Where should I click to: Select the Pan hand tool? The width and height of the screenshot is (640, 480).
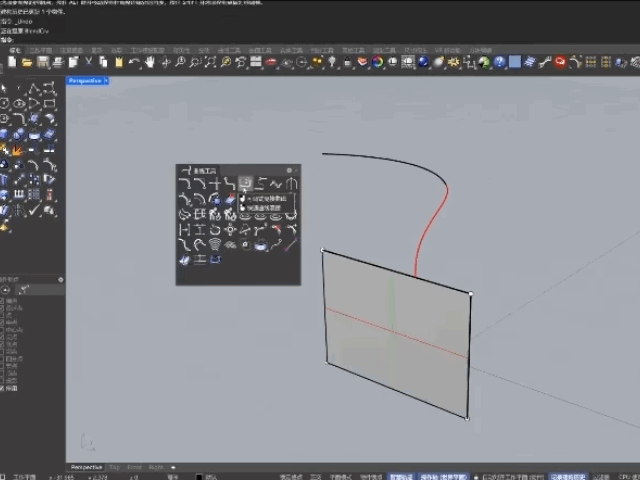click(x=149, y=62)
